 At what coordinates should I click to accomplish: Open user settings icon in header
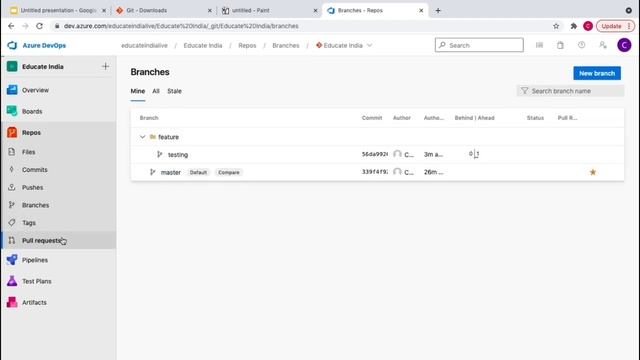point(603,45)
